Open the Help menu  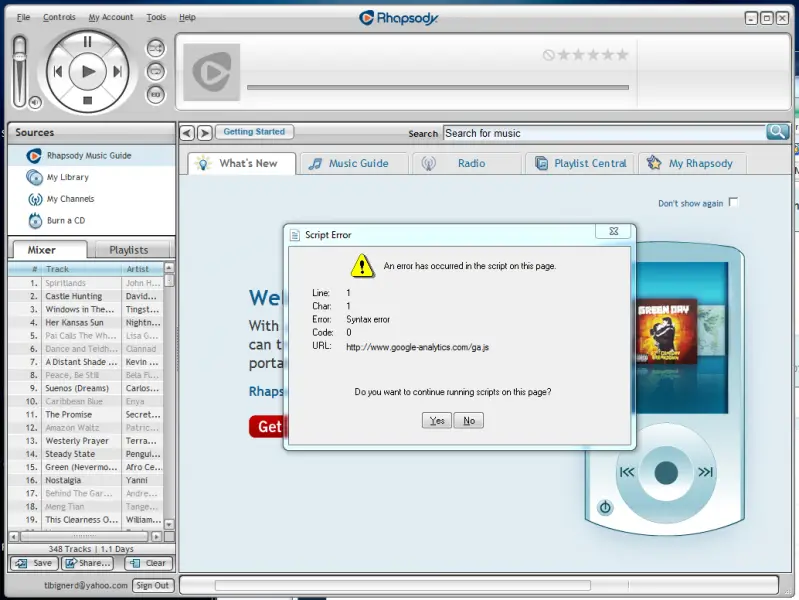coord(187,17)
